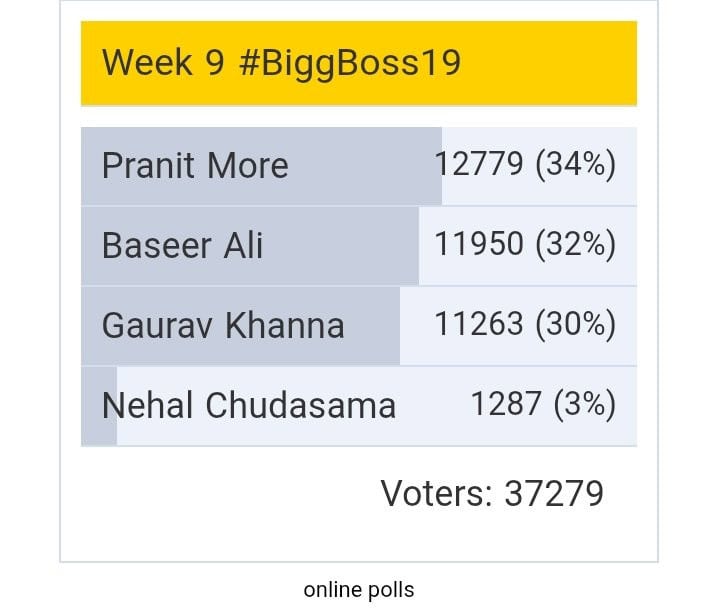Click the "Voters: 37279" total text
The image size is (719, 613).
[492, 493]
